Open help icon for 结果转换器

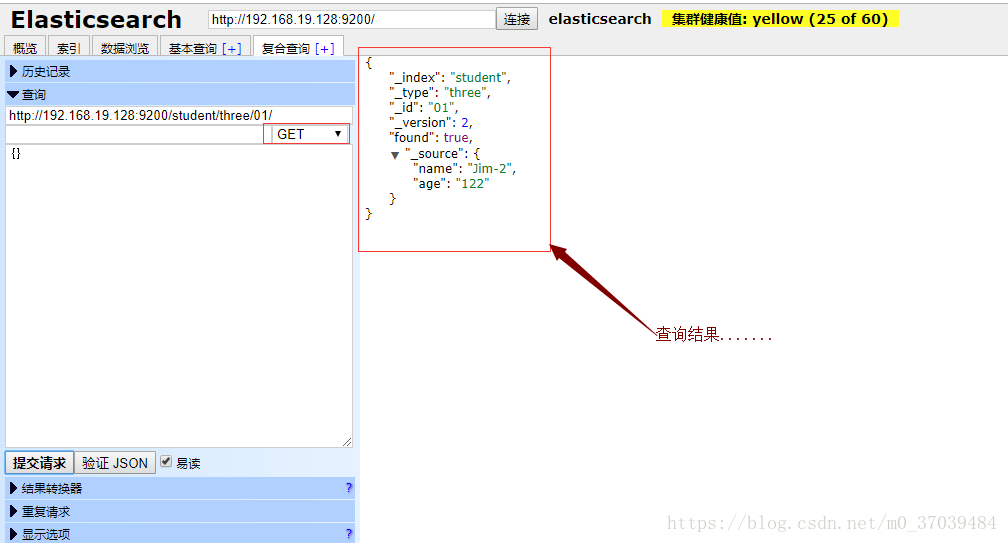pos(348,488)
